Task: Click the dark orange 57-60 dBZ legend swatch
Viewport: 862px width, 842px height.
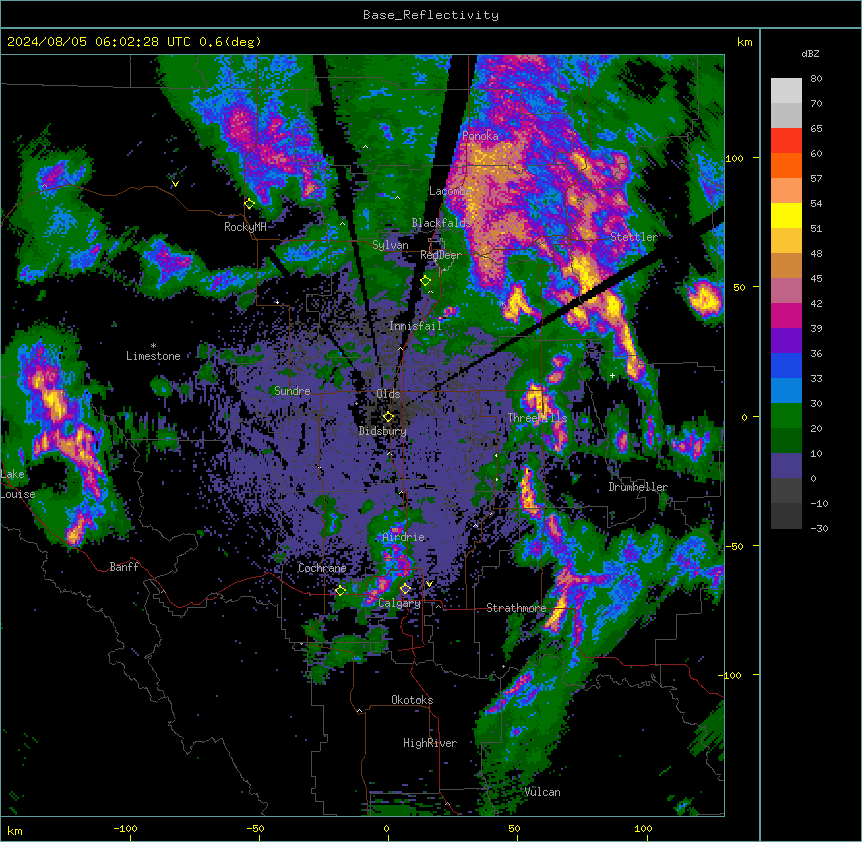Action: coord(786,166)
